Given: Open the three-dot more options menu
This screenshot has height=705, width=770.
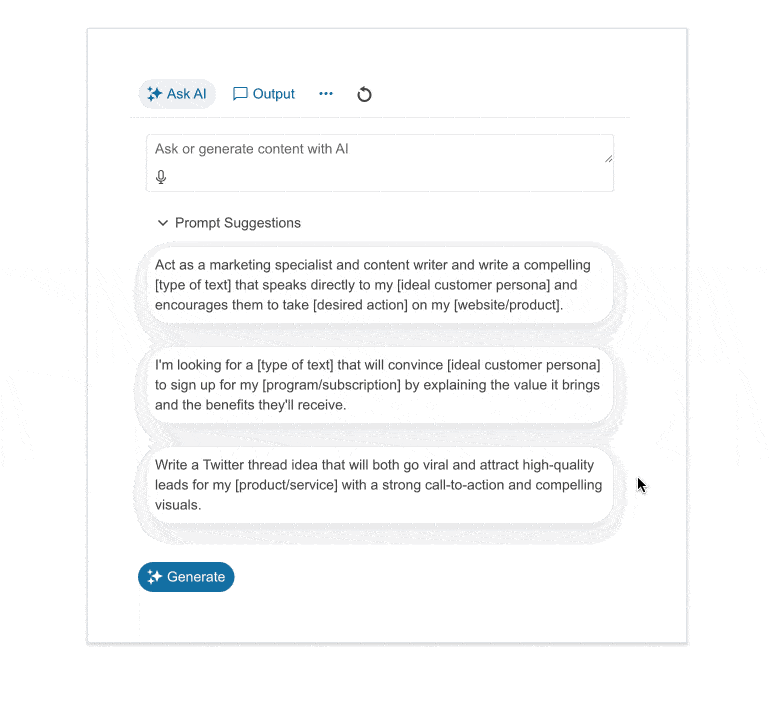Looking at the screenshot, I should click(326, 94).
